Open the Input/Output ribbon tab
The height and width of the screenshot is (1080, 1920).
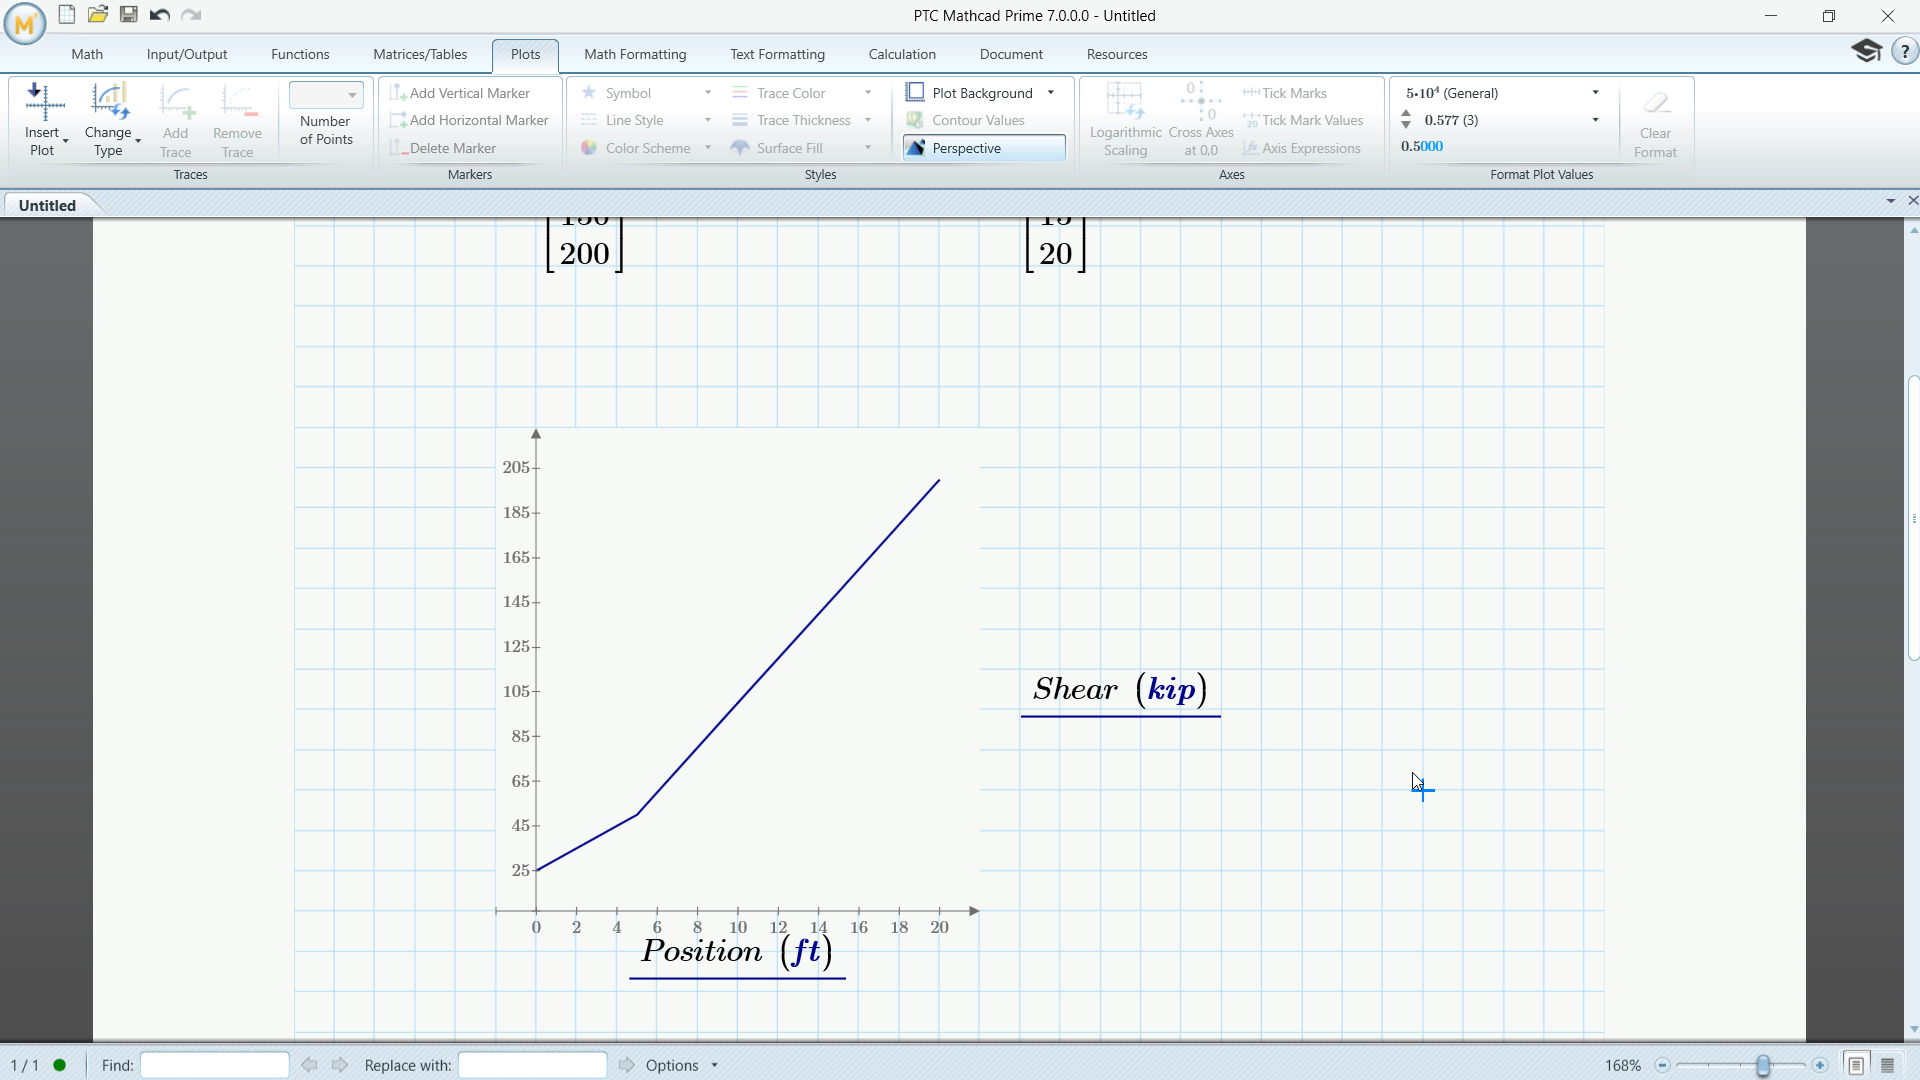(x=187, y=54)
